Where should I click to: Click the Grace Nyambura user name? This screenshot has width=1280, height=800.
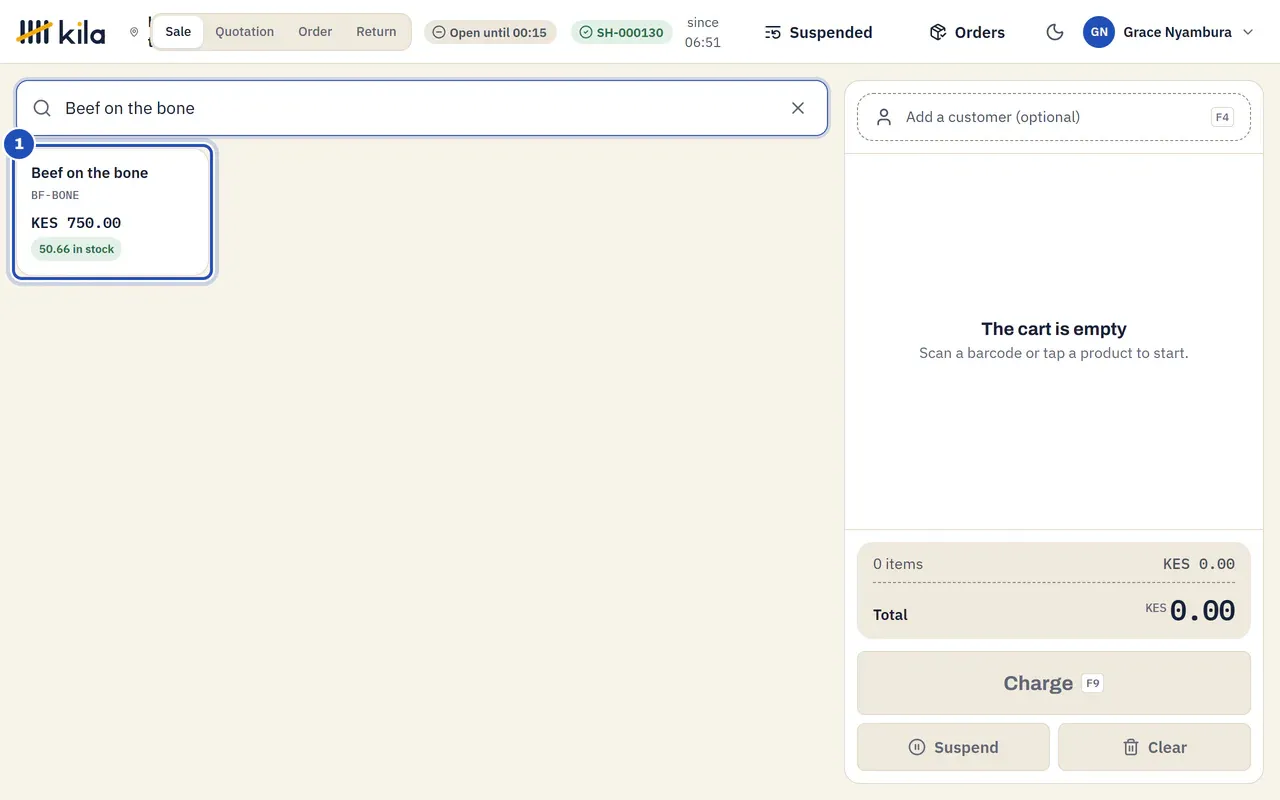tap(1177, 32)
